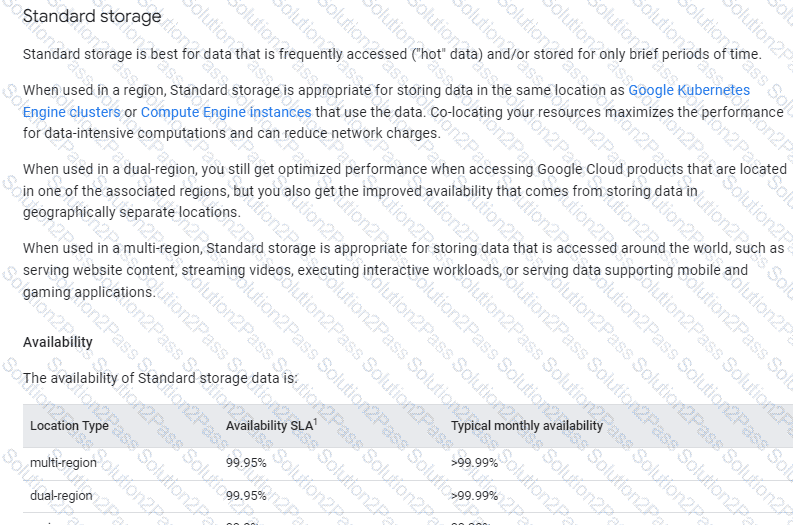The height and width of the screenshot is (525, 793).
Task: Click the sentence 'The availability of Standard storage data is:'
Action: (x=160, y=378)
